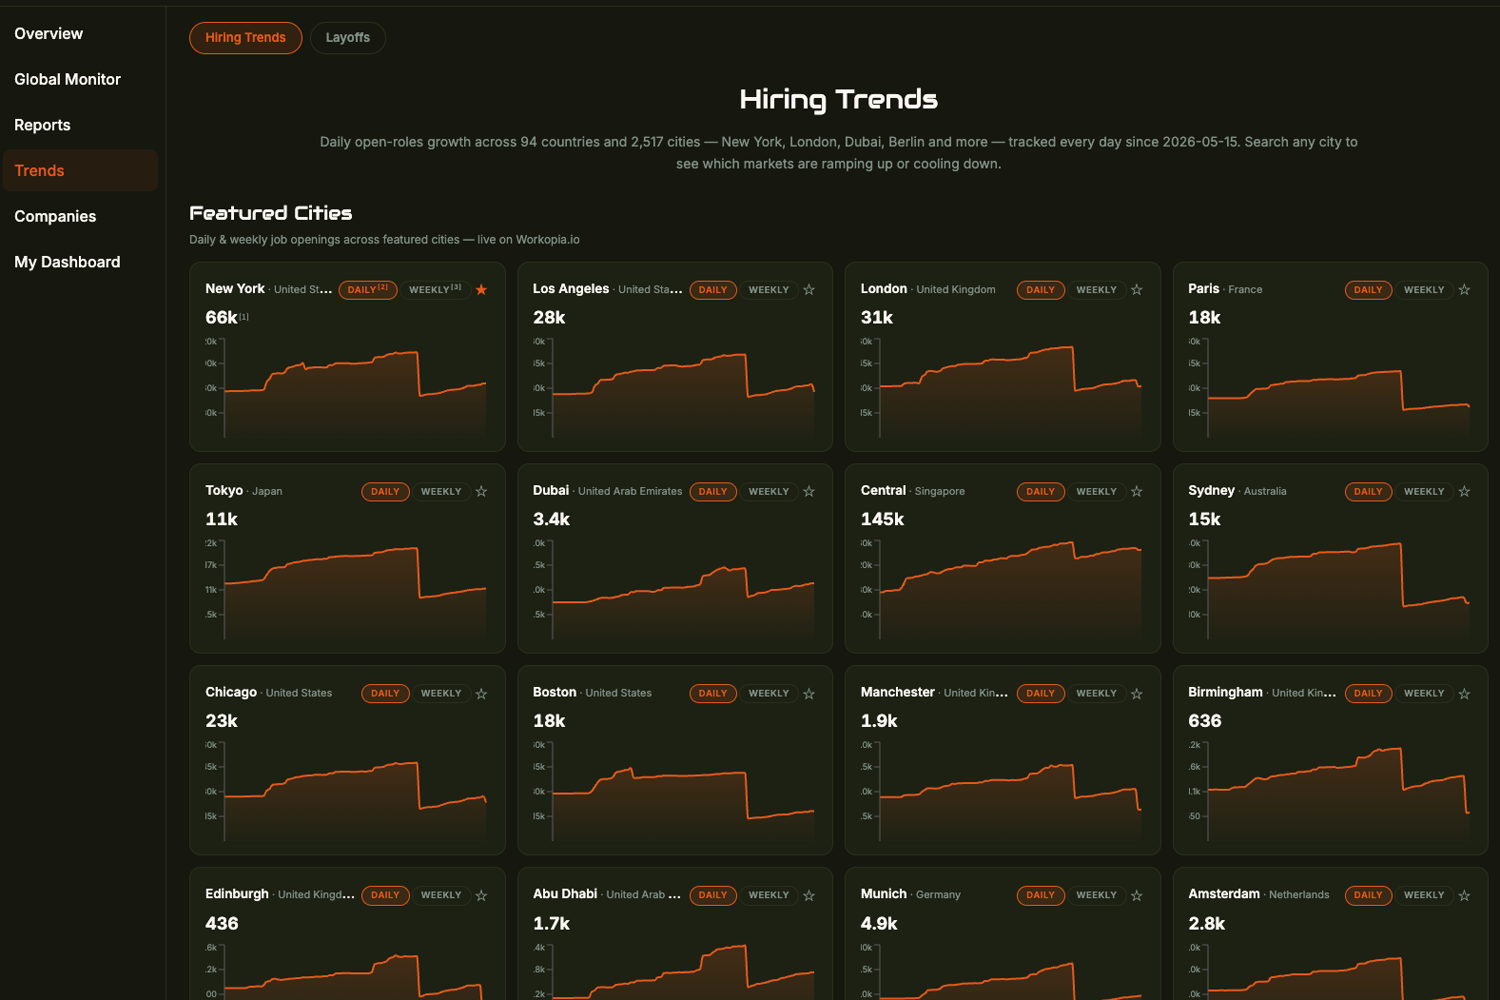This screenshot has width=1500, height=1000.
Task: Set Tokyo chart to Weekly view
Action: click(441, 492)
